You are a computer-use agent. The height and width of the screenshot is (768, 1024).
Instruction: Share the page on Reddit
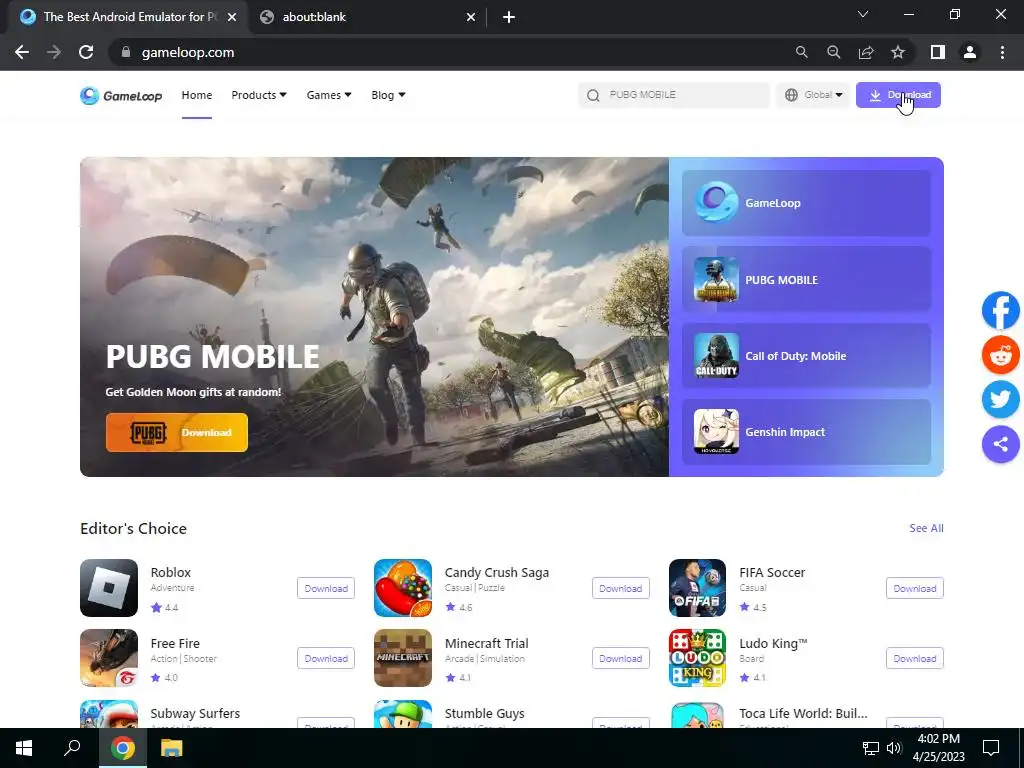click(x=1000, y=355)
